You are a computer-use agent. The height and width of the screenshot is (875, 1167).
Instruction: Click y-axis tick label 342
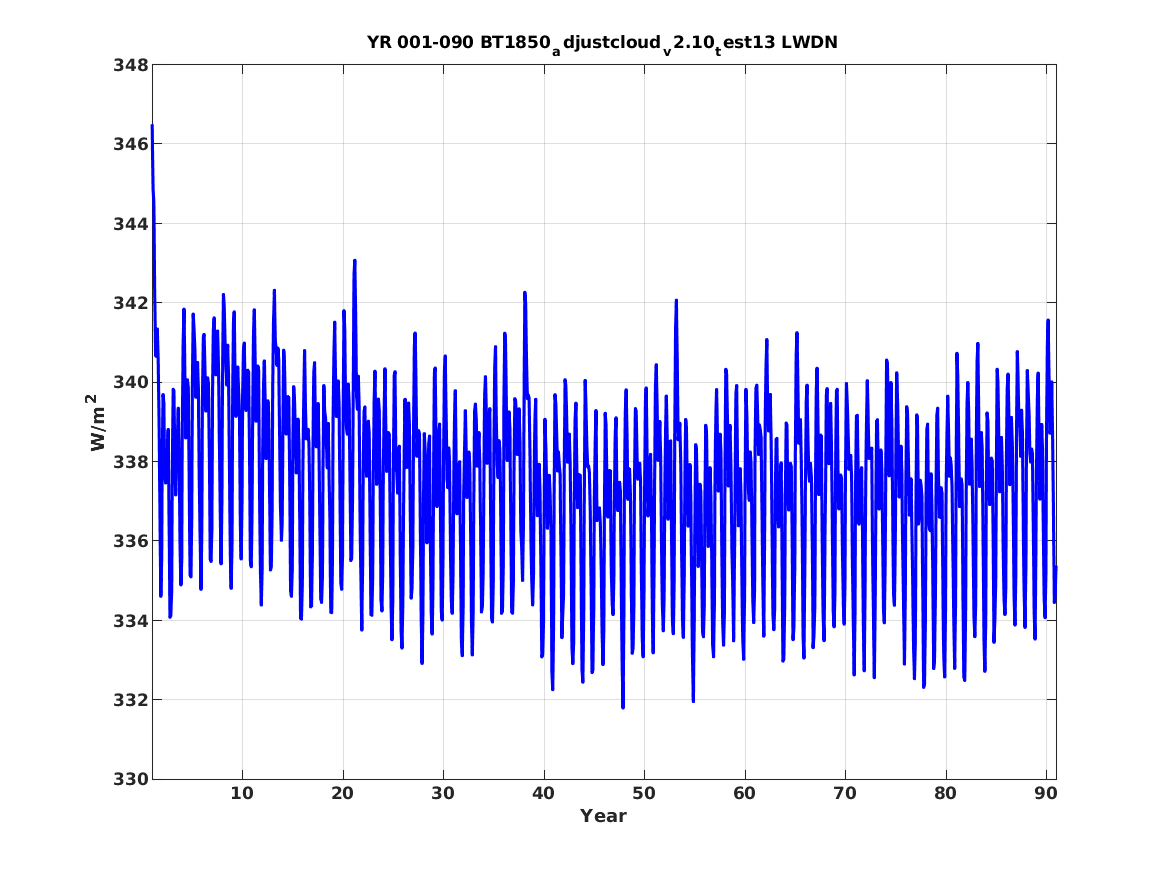coord(131,304)
